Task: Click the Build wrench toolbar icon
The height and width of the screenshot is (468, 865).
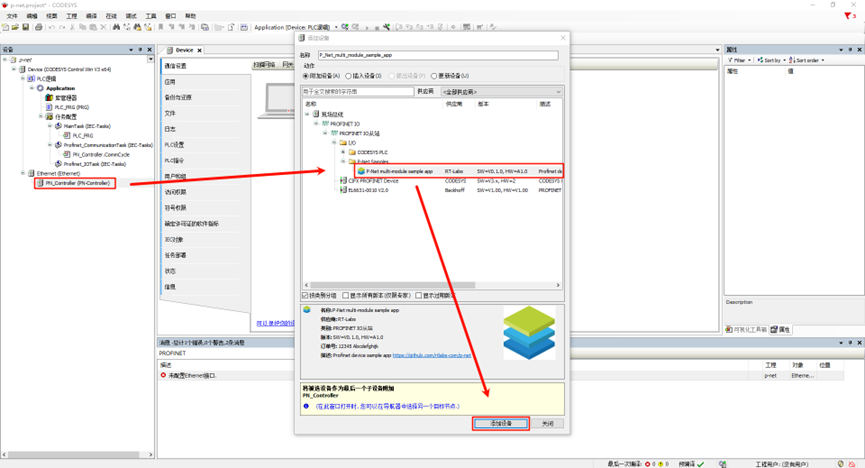Action: [387, 27]
